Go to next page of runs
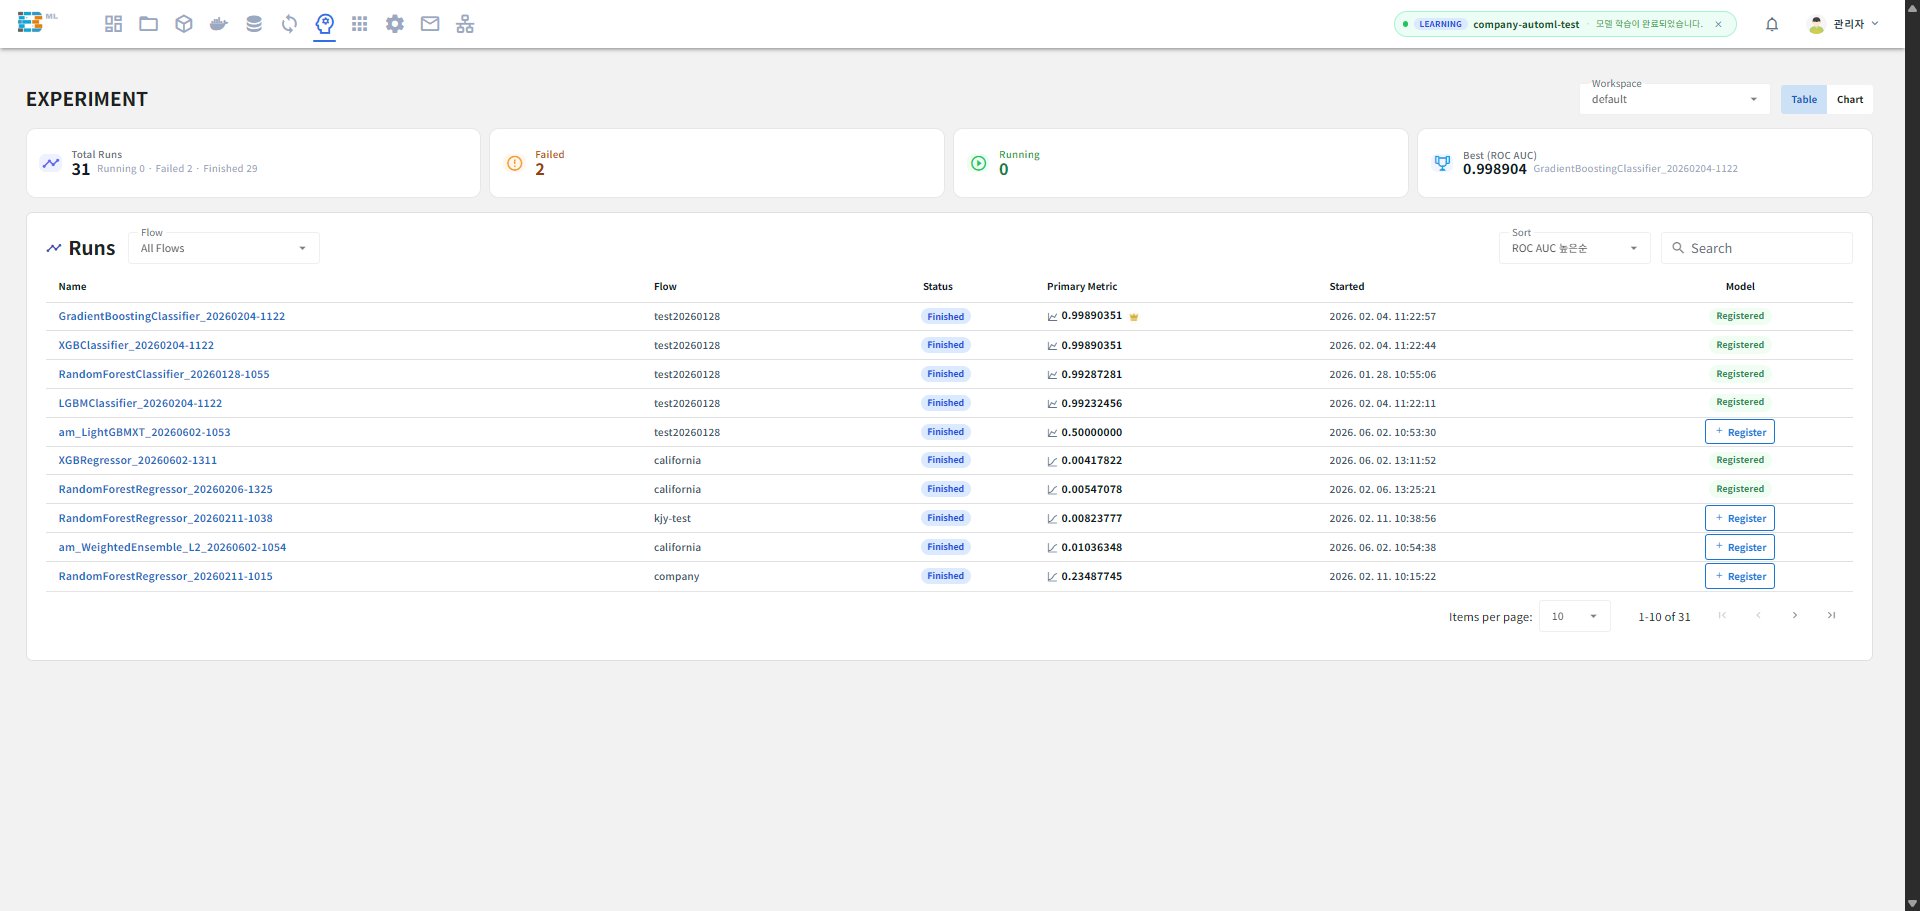Image resolution: width=1920 pixels, height=911 pixels. coord(1795,615)
